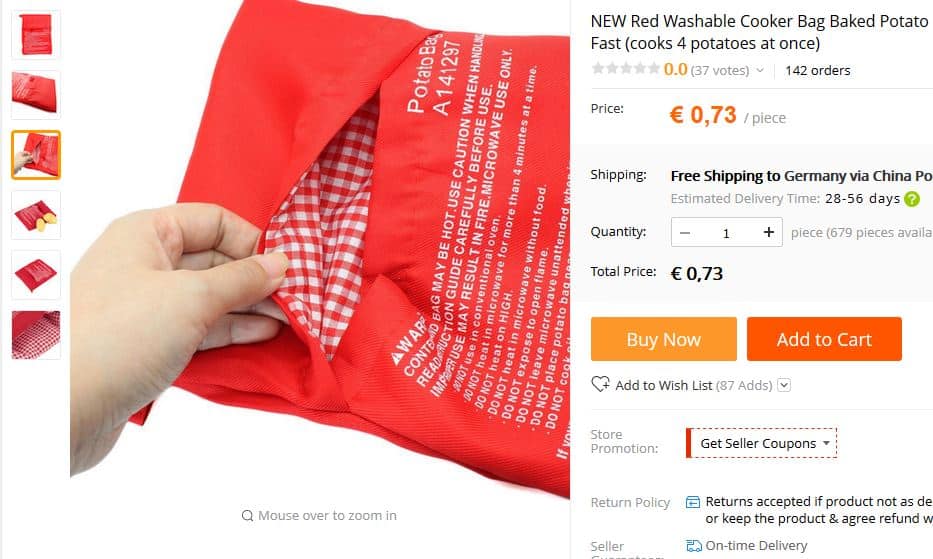This screenshot has width=933, height=559.
Task: Click the quantity input field
Action: [x=726, y=233]
